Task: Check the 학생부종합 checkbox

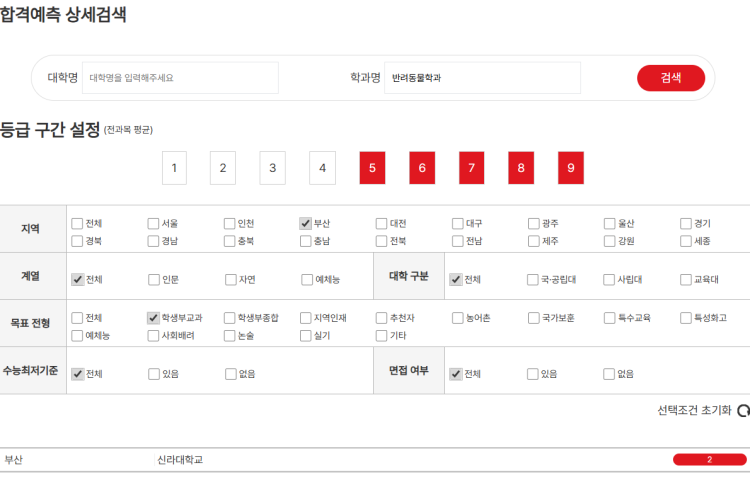Action: pyautogui.click(x=230, y=318)
